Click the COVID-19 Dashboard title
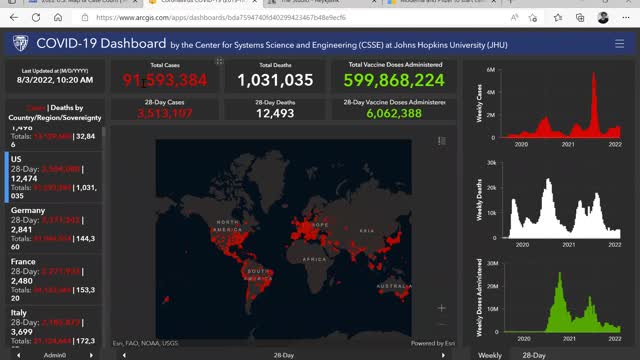Viewport: 640px width, 360px height. [x=101, y=43]
